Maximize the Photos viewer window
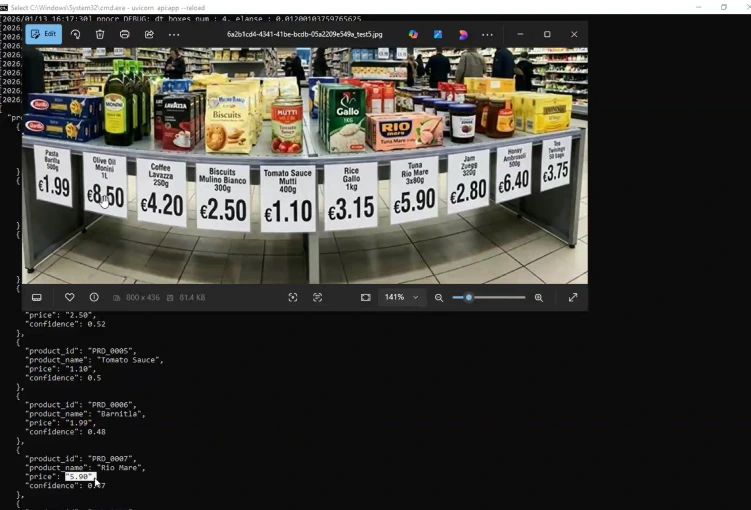 click(x=547, y=34)
